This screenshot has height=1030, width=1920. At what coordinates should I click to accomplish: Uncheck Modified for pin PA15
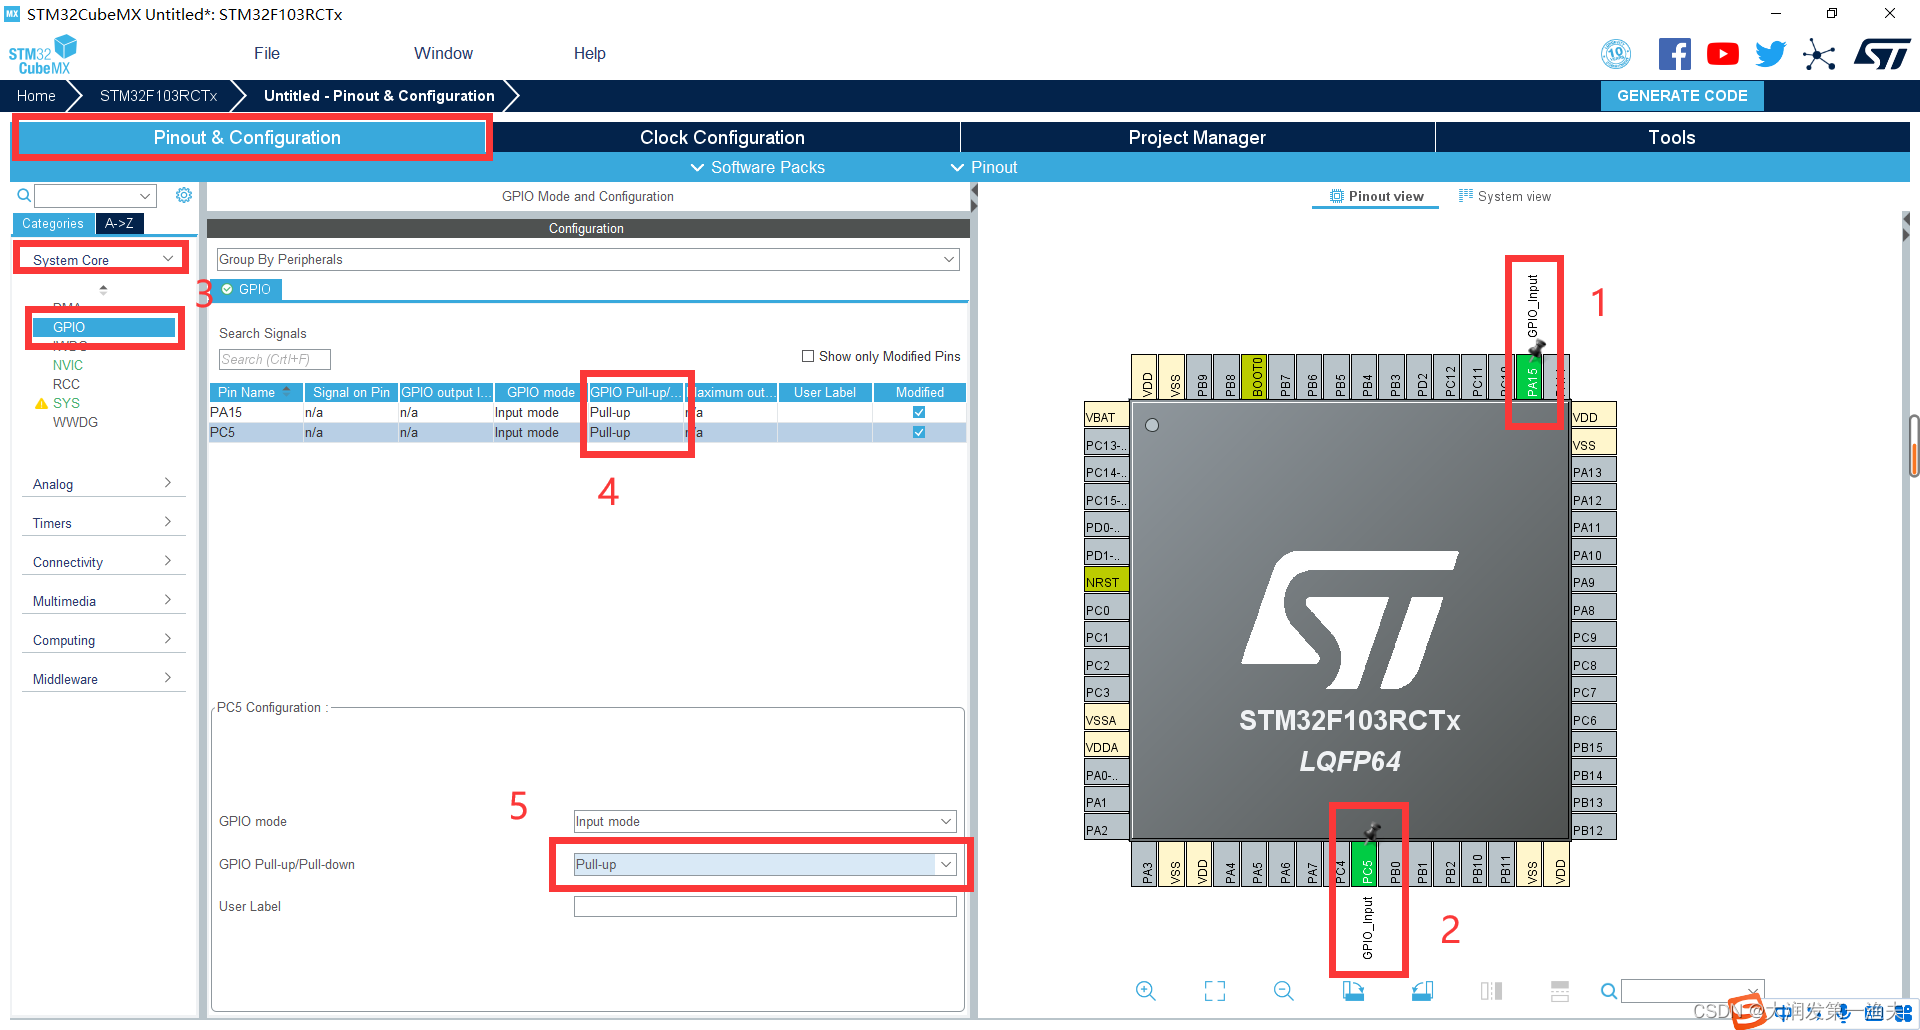918,412
